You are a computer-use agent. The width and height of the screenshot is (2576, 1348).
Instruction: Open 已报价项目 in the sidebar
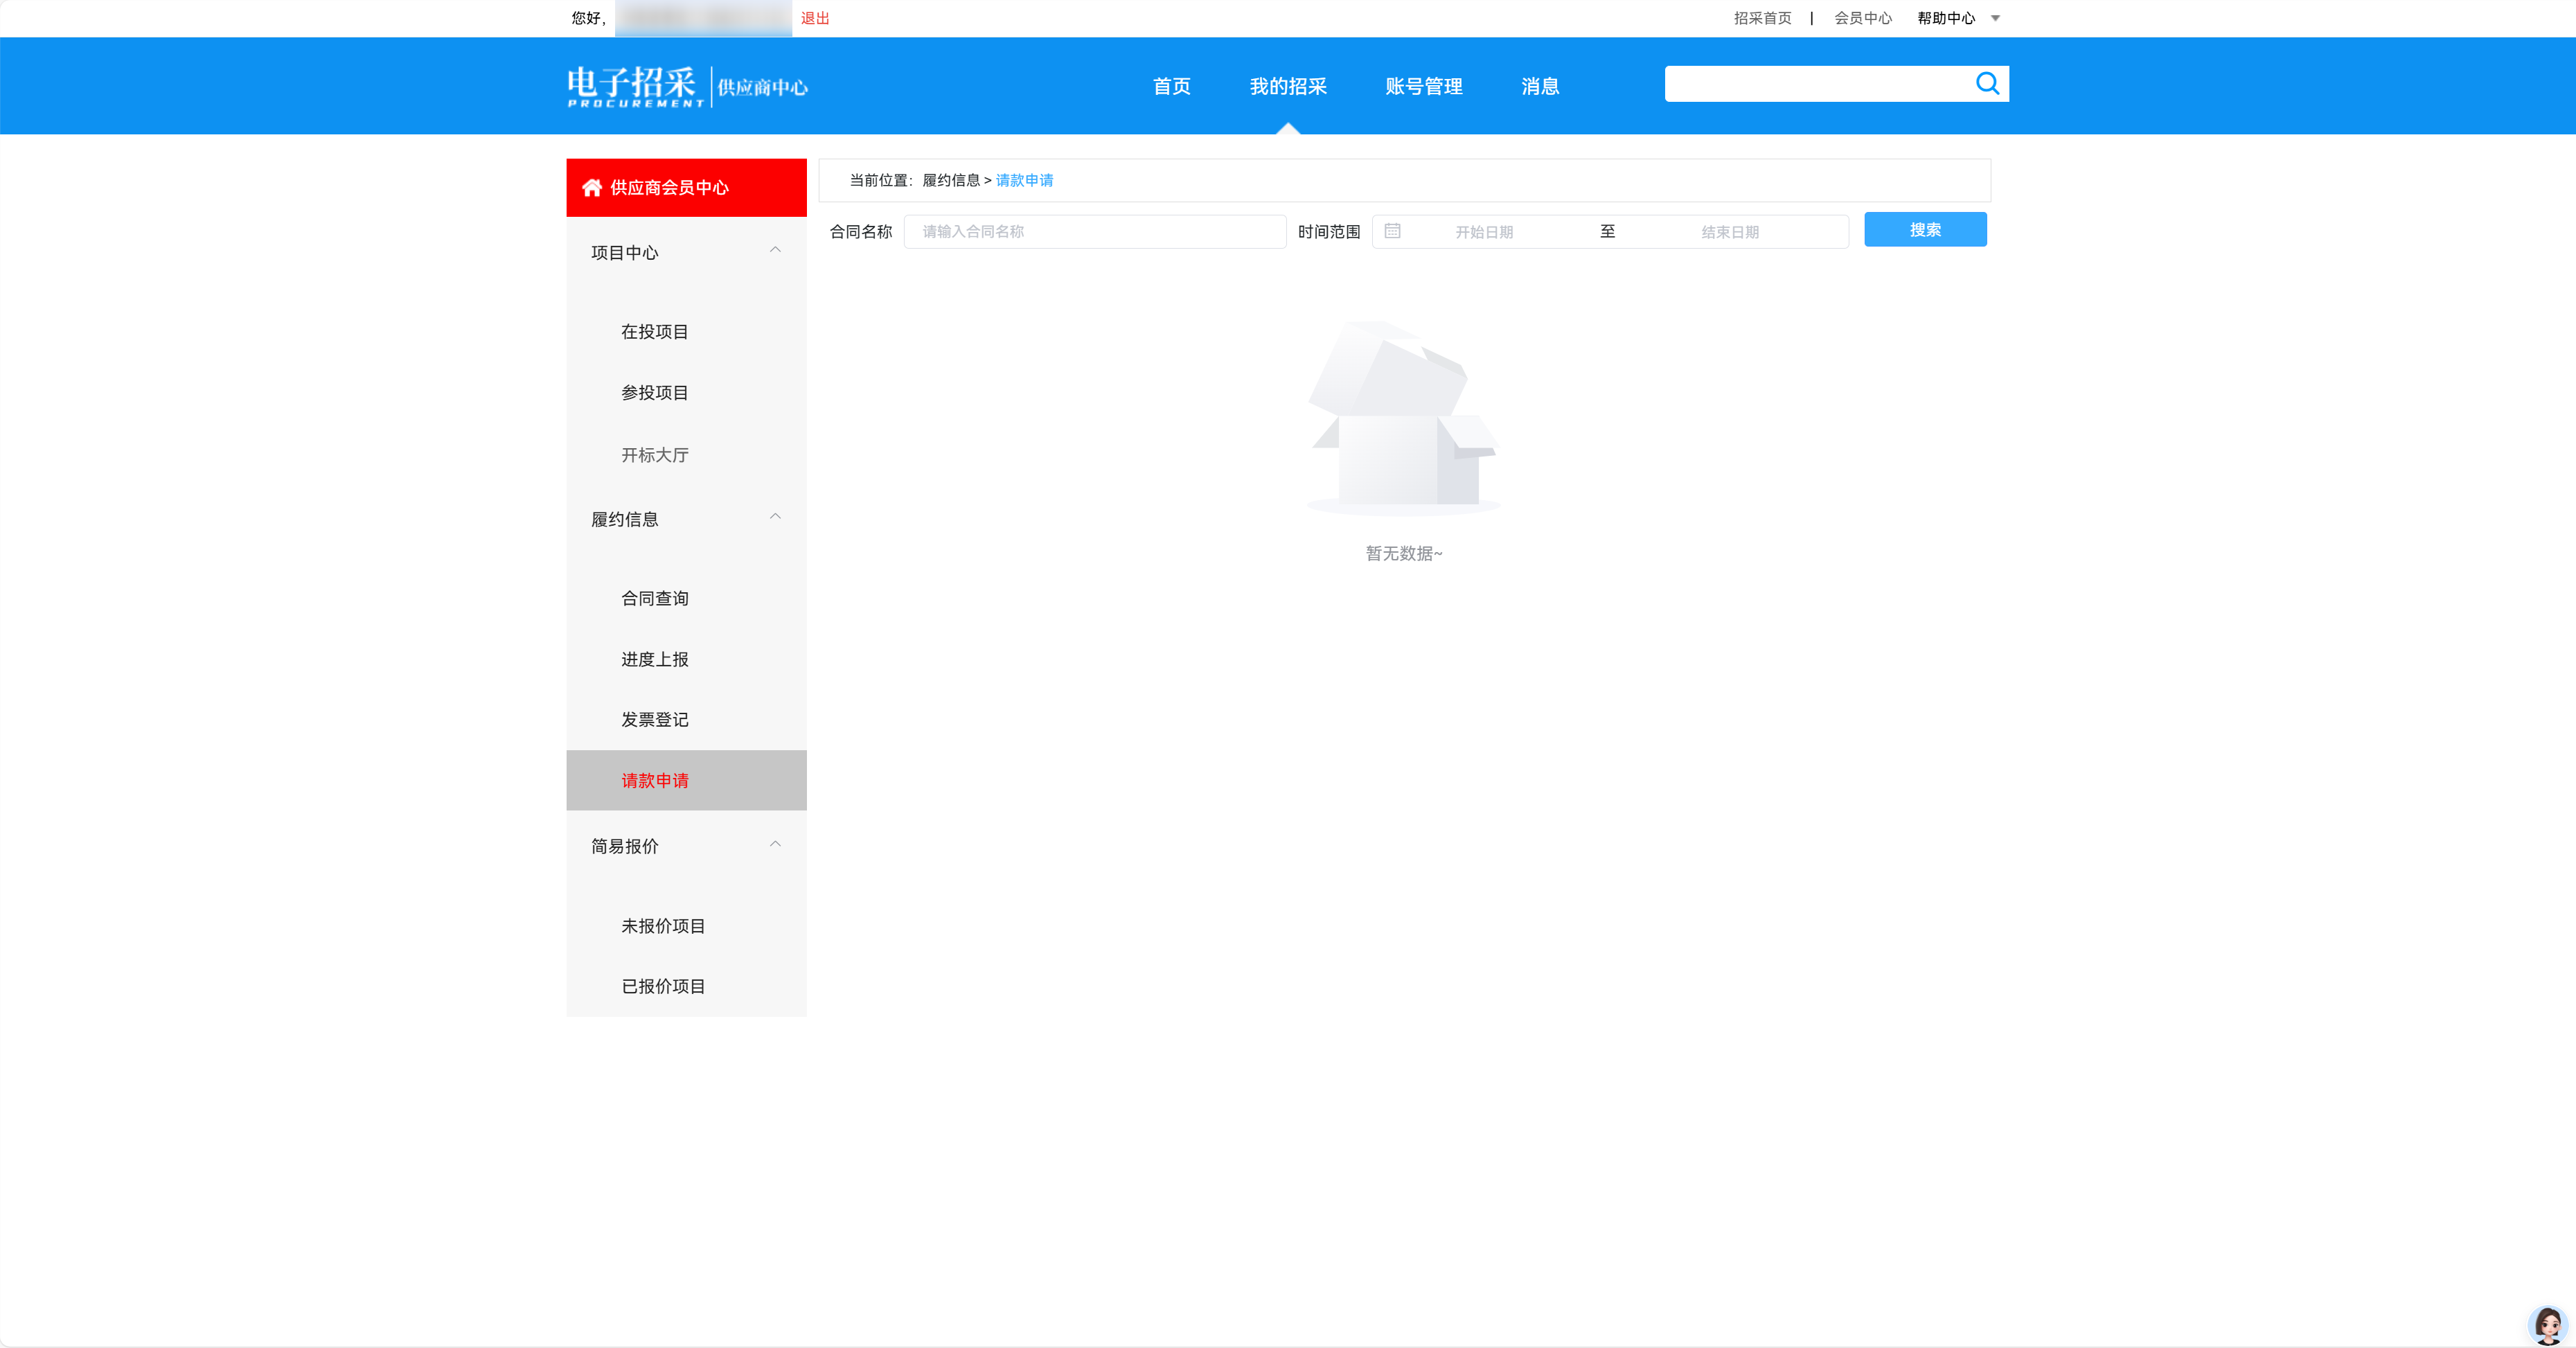[x=663, y=986]
